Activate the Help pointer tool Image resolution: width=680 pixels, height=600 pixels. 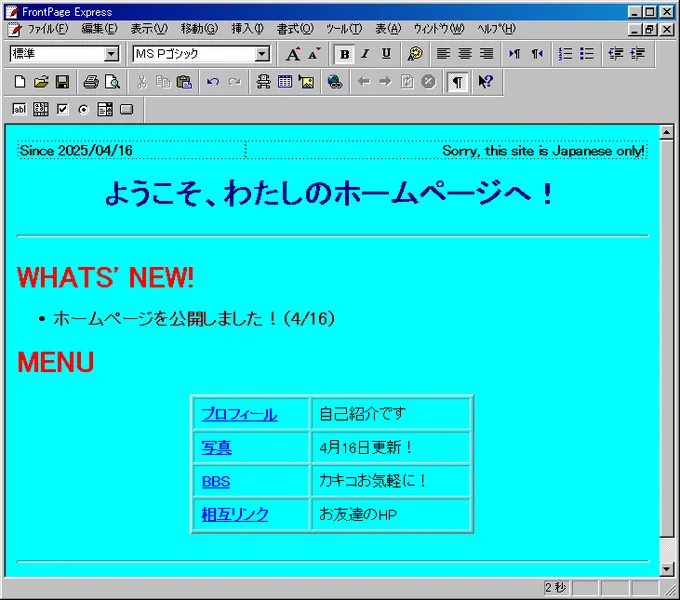click(x=486, y=82)
